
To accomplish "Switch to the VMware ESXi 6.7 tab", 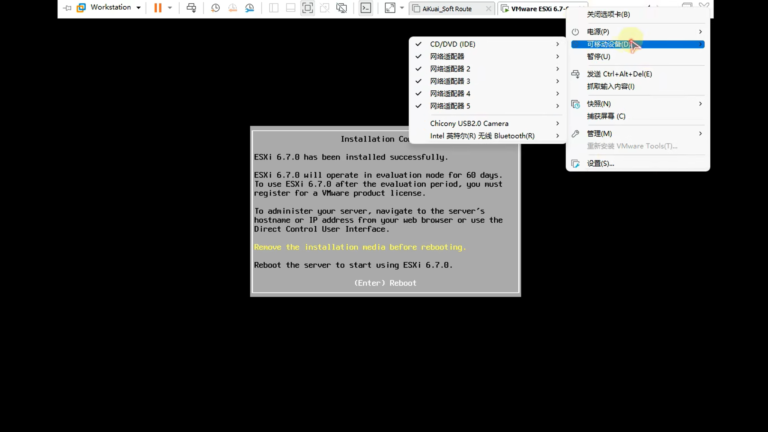I will (535, 9).
